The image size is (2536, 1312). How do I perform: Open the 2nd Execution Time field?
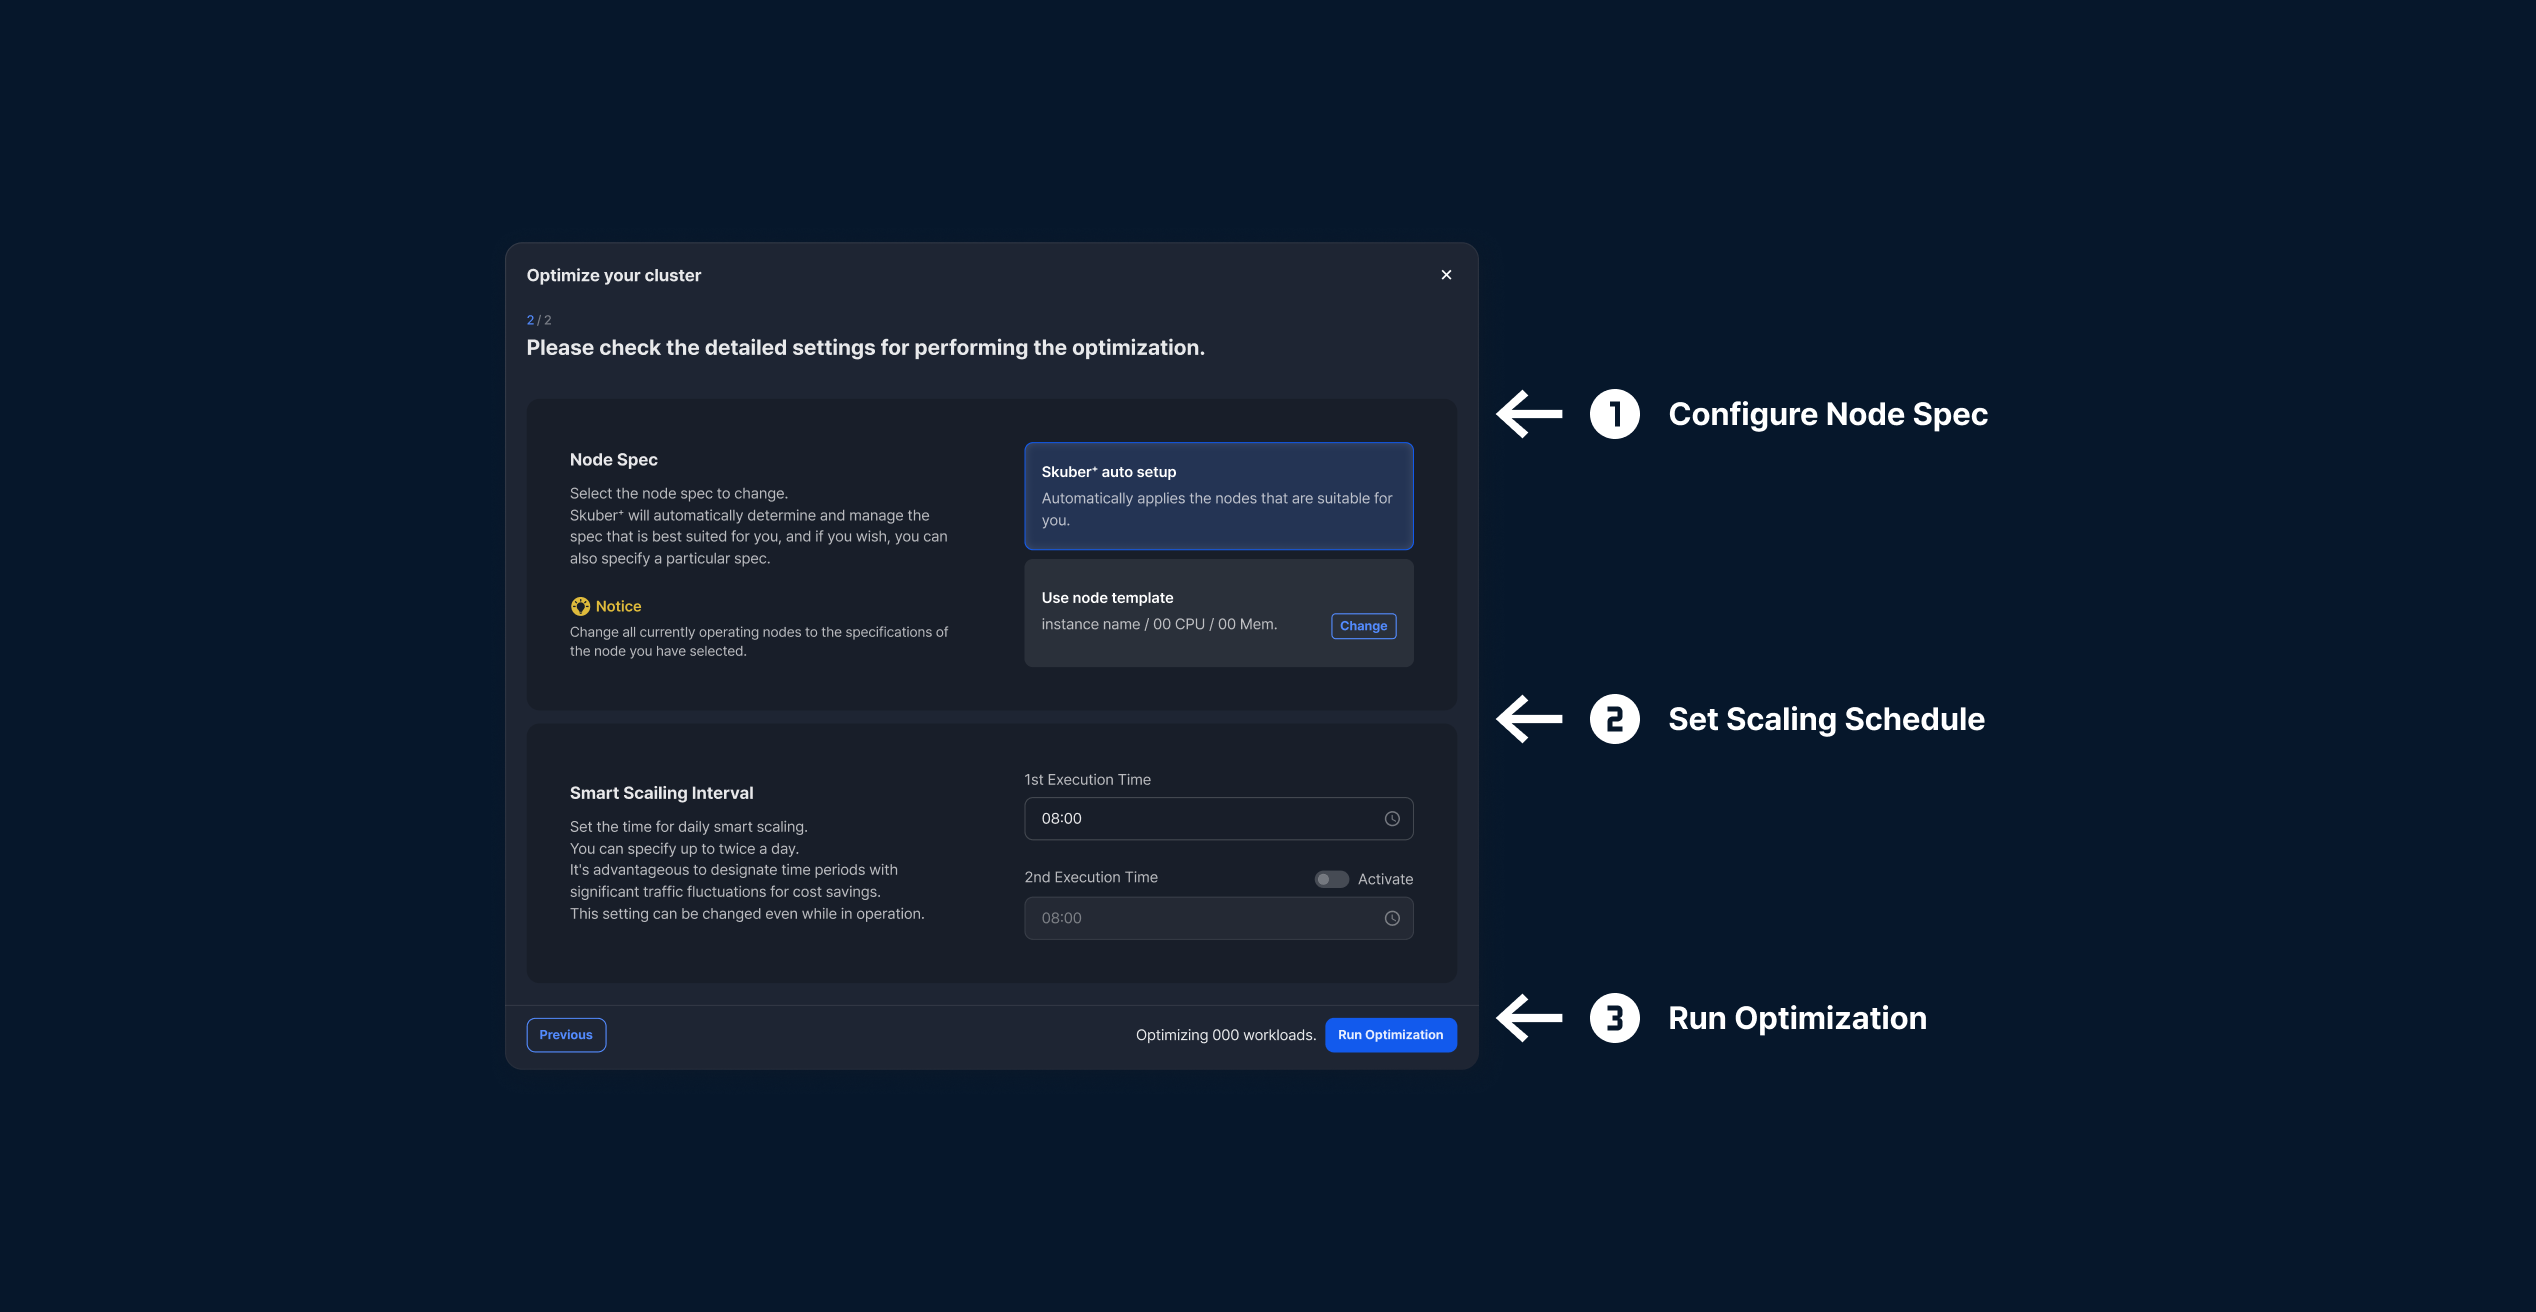[x=1200, y=918]
